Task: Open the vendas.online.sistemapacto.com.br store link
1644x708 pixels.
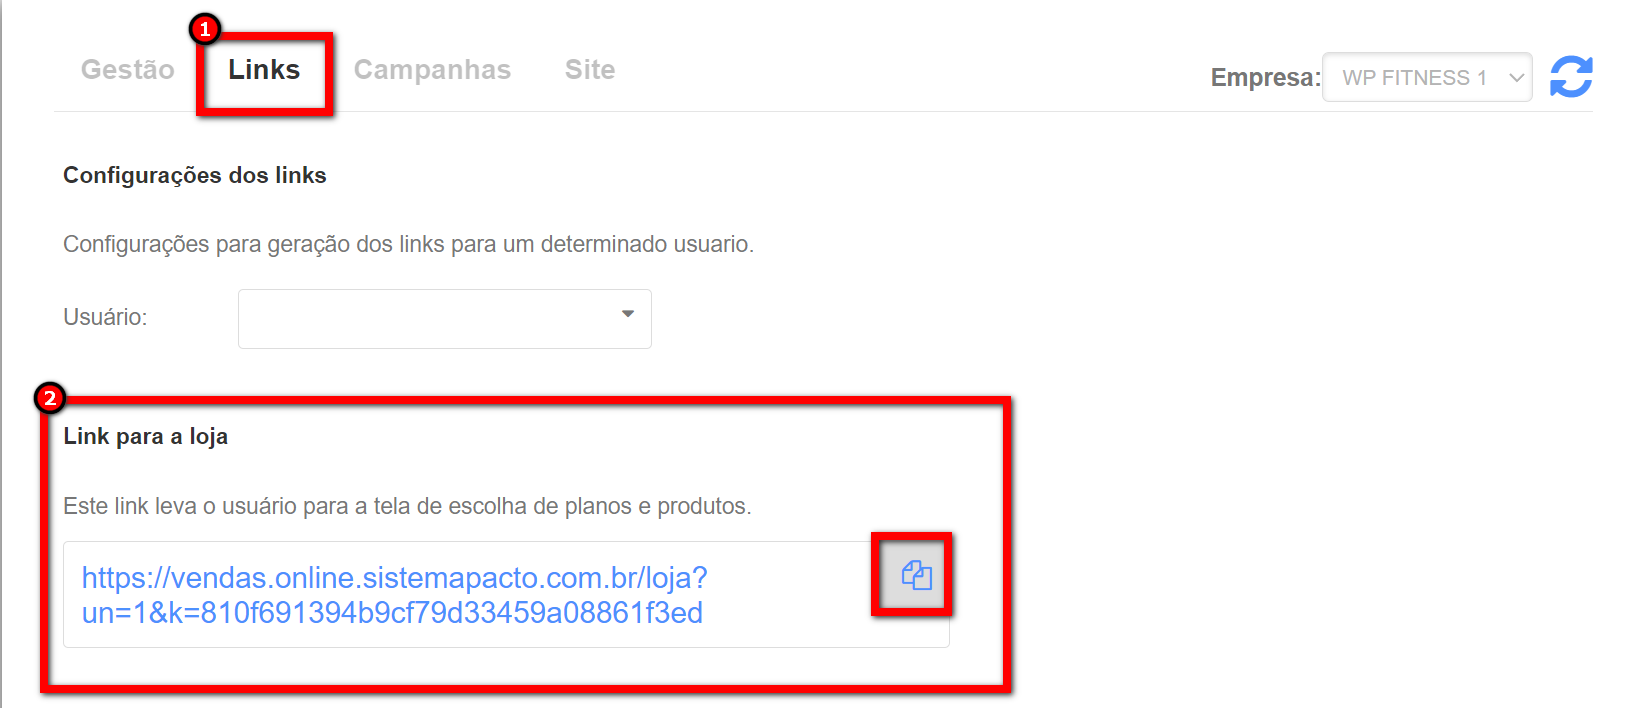Action: click(x=394, y=595)
